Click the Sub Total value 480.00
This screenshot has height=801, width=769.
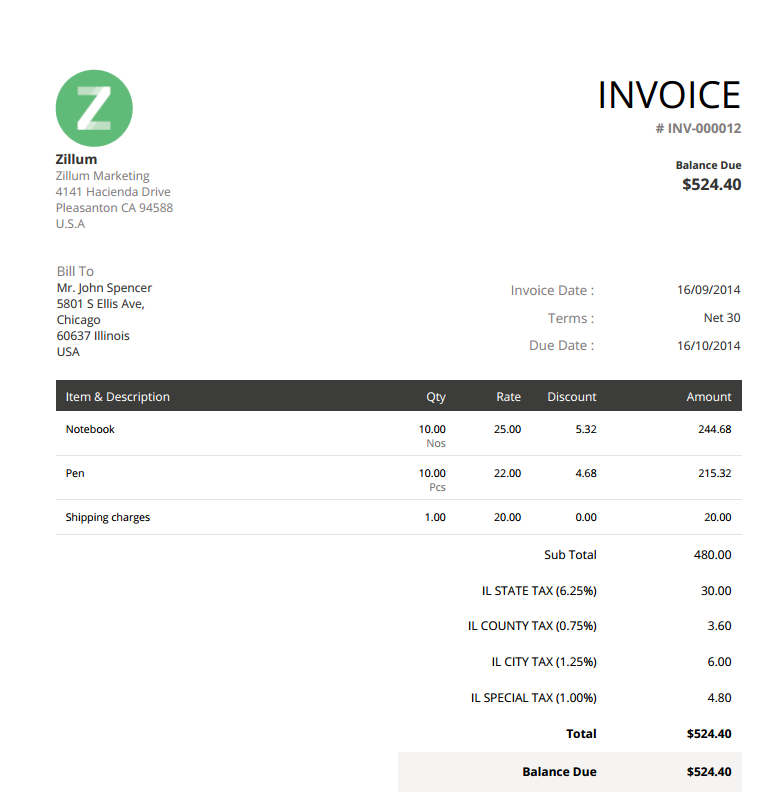tap(712, 555)
